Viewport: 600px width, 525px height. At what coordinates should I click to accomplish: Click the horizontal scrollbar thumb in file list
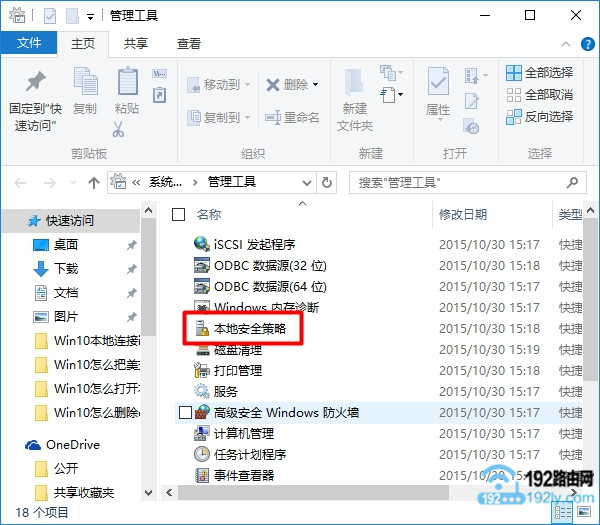pos(313,492)
